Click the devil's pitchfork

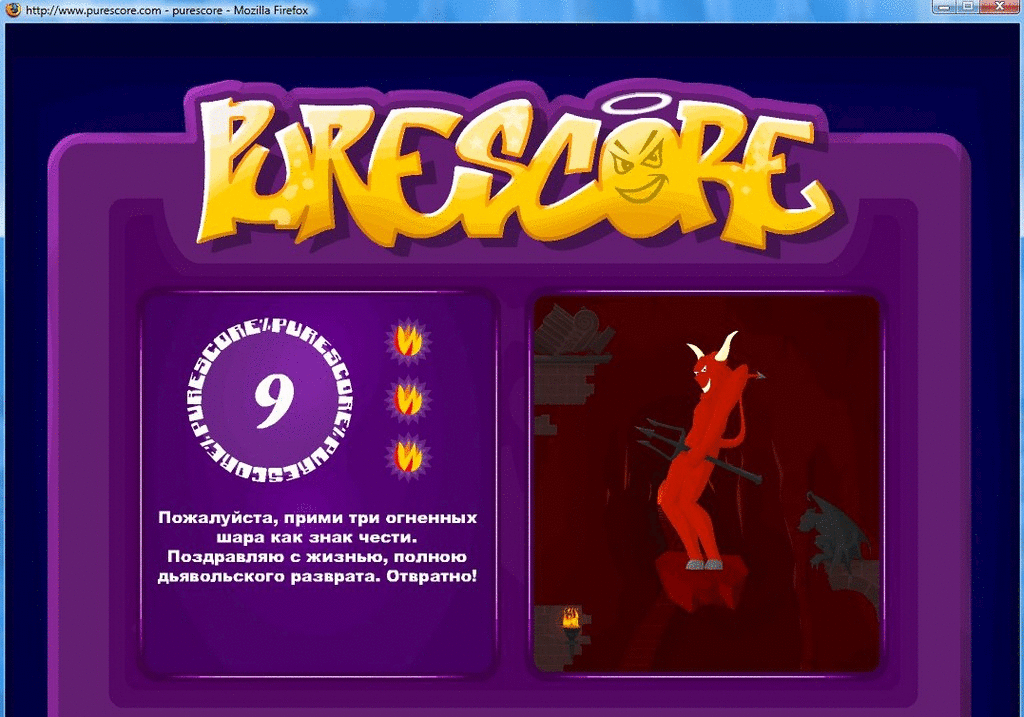[697, 451]
